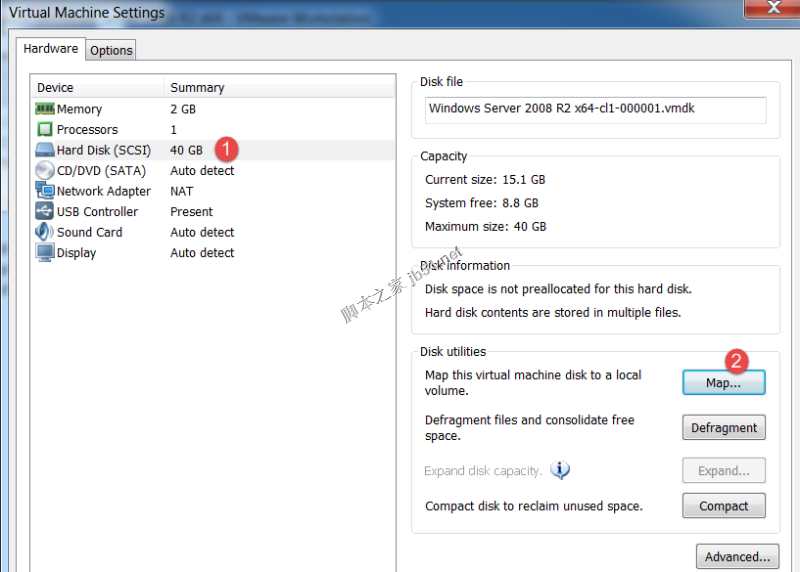Screen dimensions: 800x572
Task: Click the Display monitor icon
Action: [x=45, y=252]
